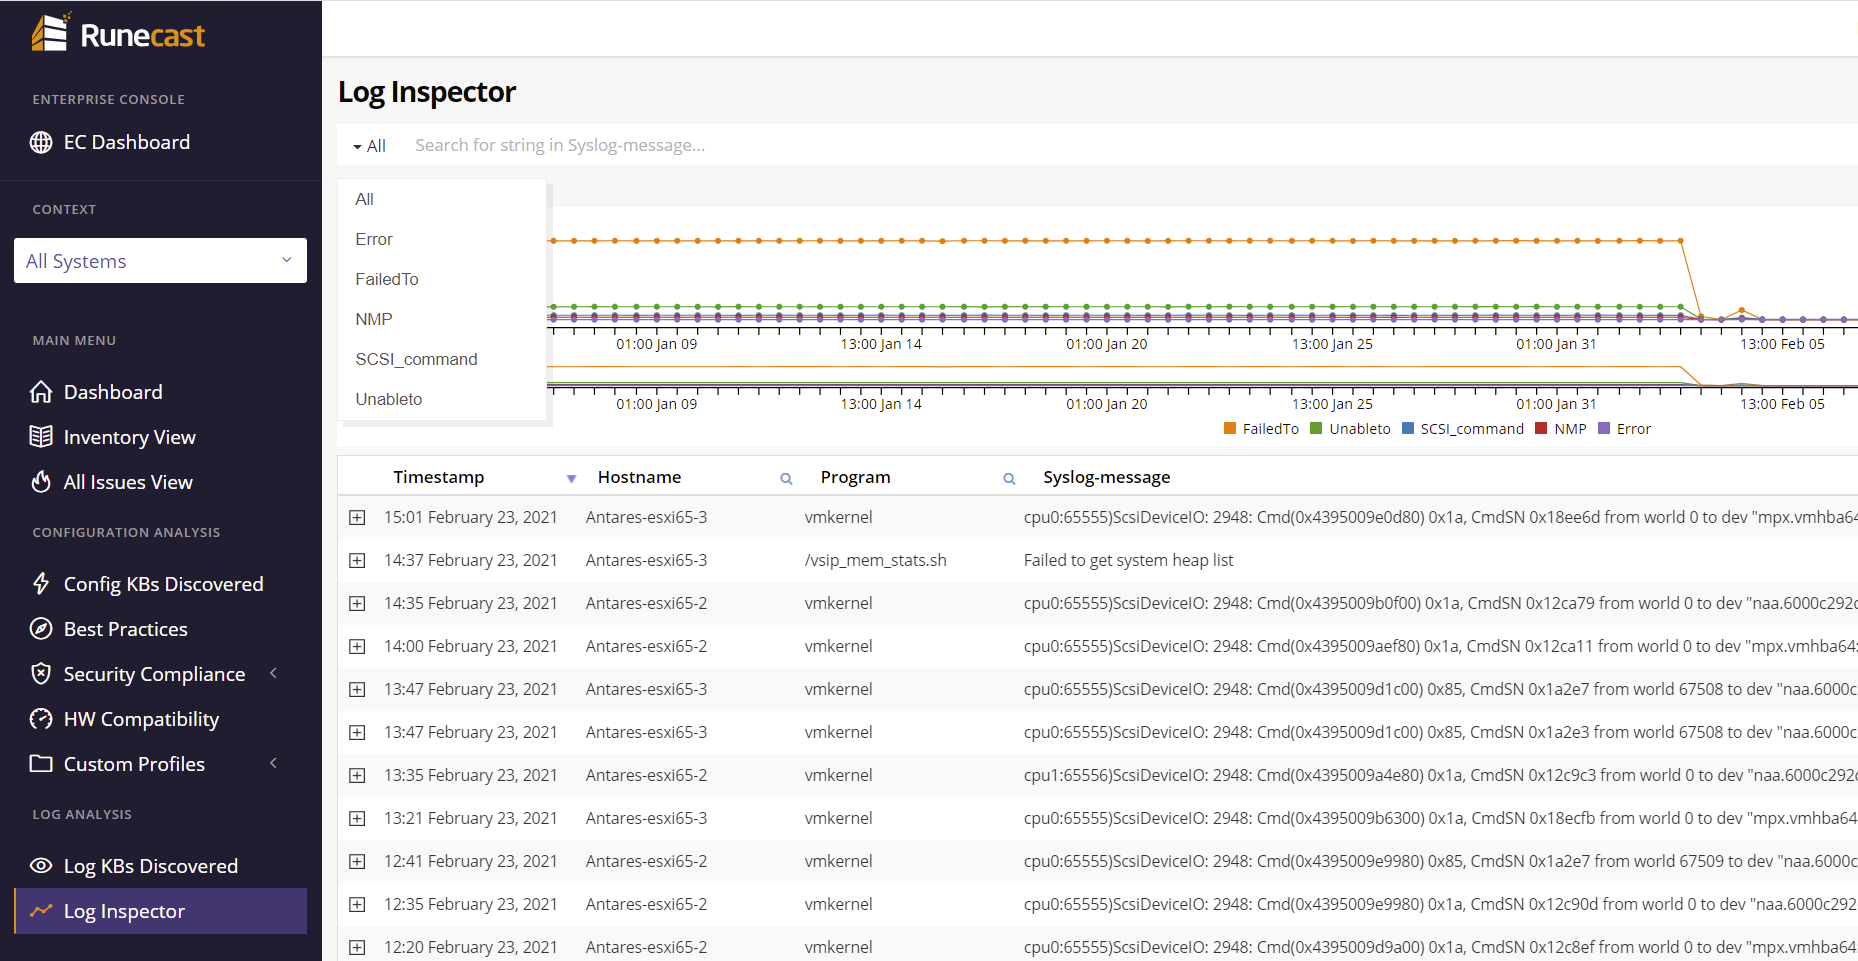1858x961 pixels.
Task: Expand the 12:41 February 23 log row
Action: (357, 861)
